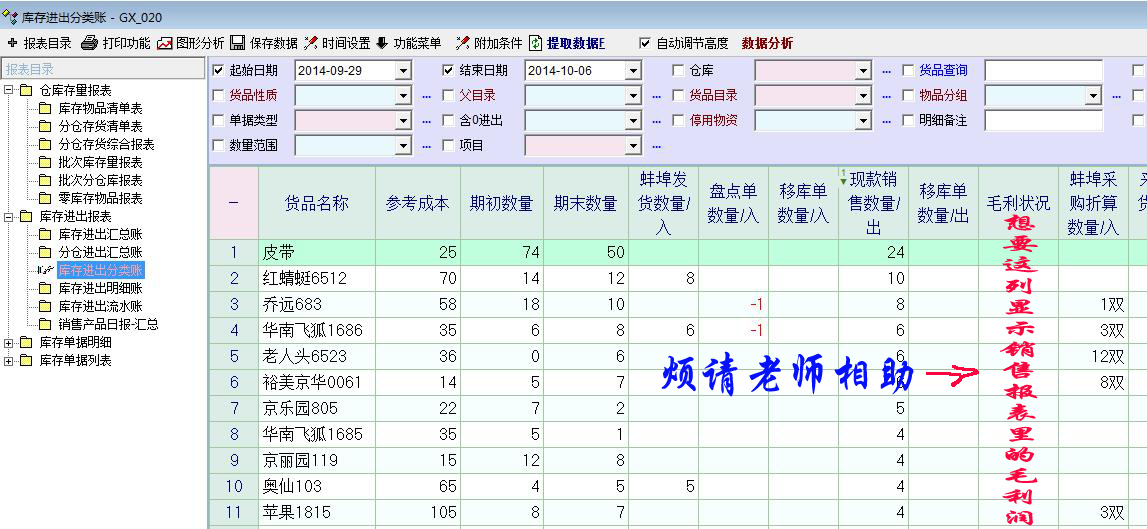
Task: Click 参考成本 column header
Action: 417,203
